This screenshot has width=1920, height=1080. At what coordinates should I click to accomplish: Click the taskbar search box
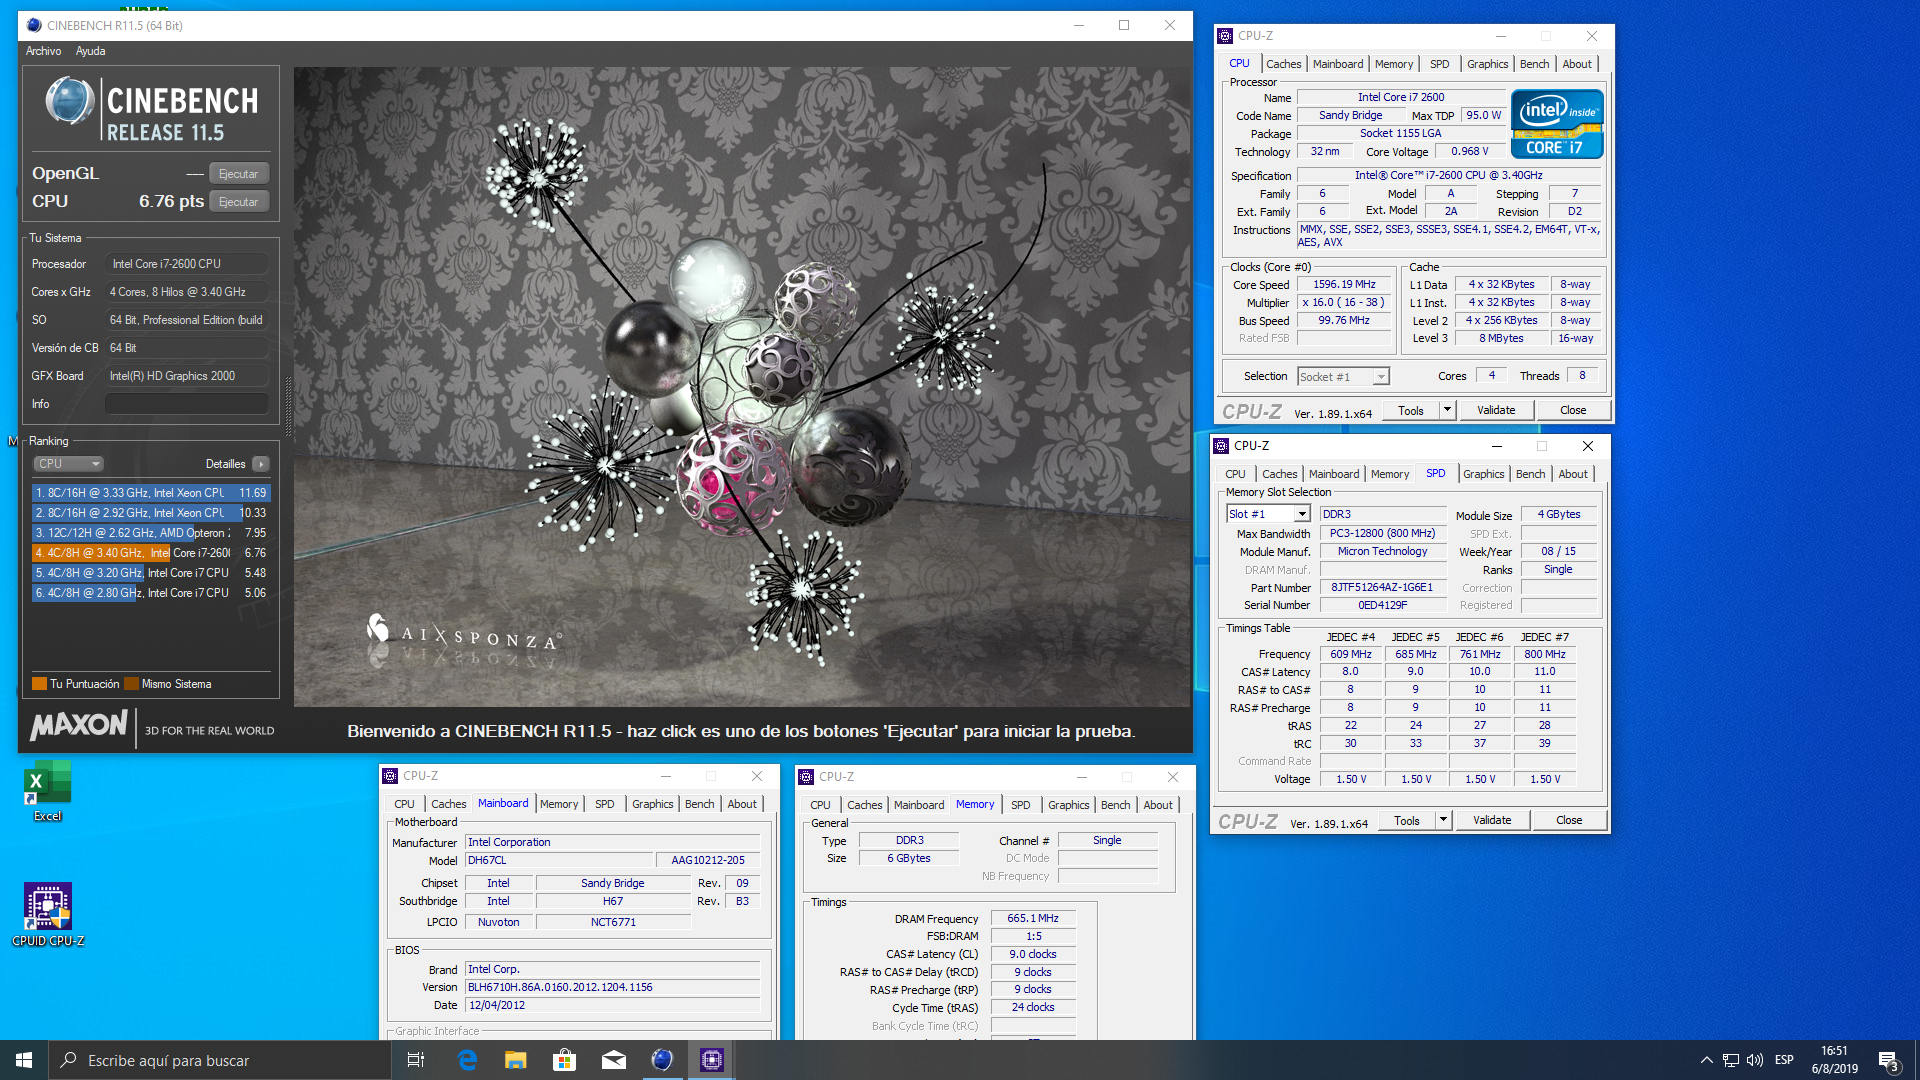[x=220, y=1060]
